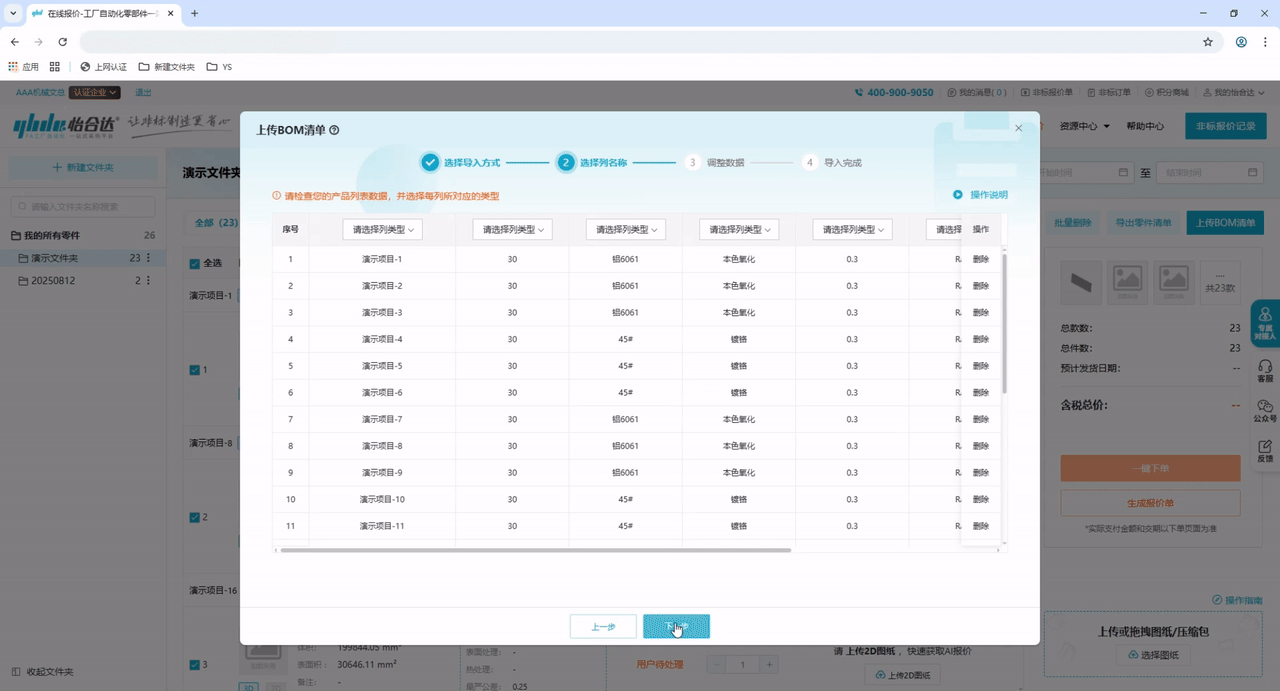Click the 公众号 WeChat icon

coord(1265,411)
